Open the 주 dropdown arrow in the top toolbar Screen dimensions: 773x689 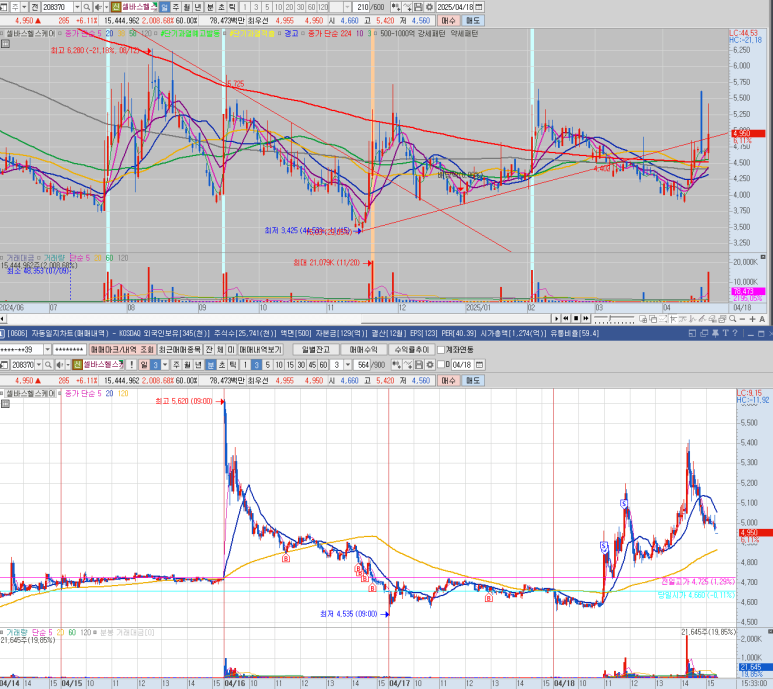point(24,7)
